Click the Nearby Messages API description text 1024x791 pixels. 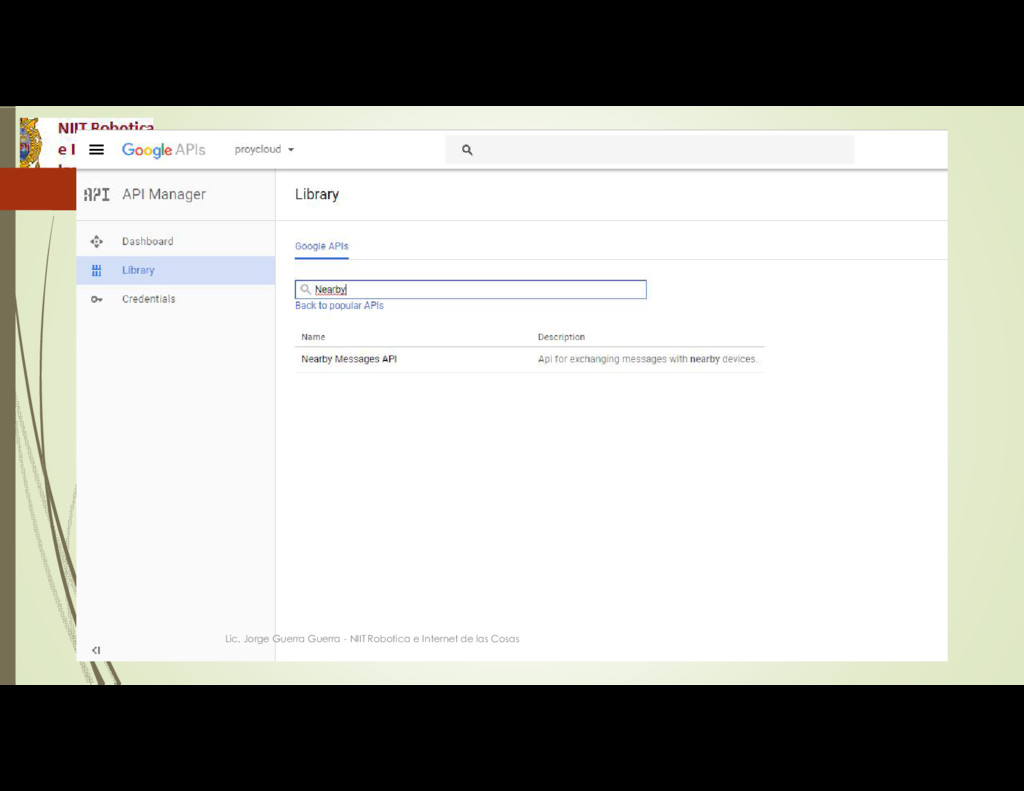(x=647, y=359)
